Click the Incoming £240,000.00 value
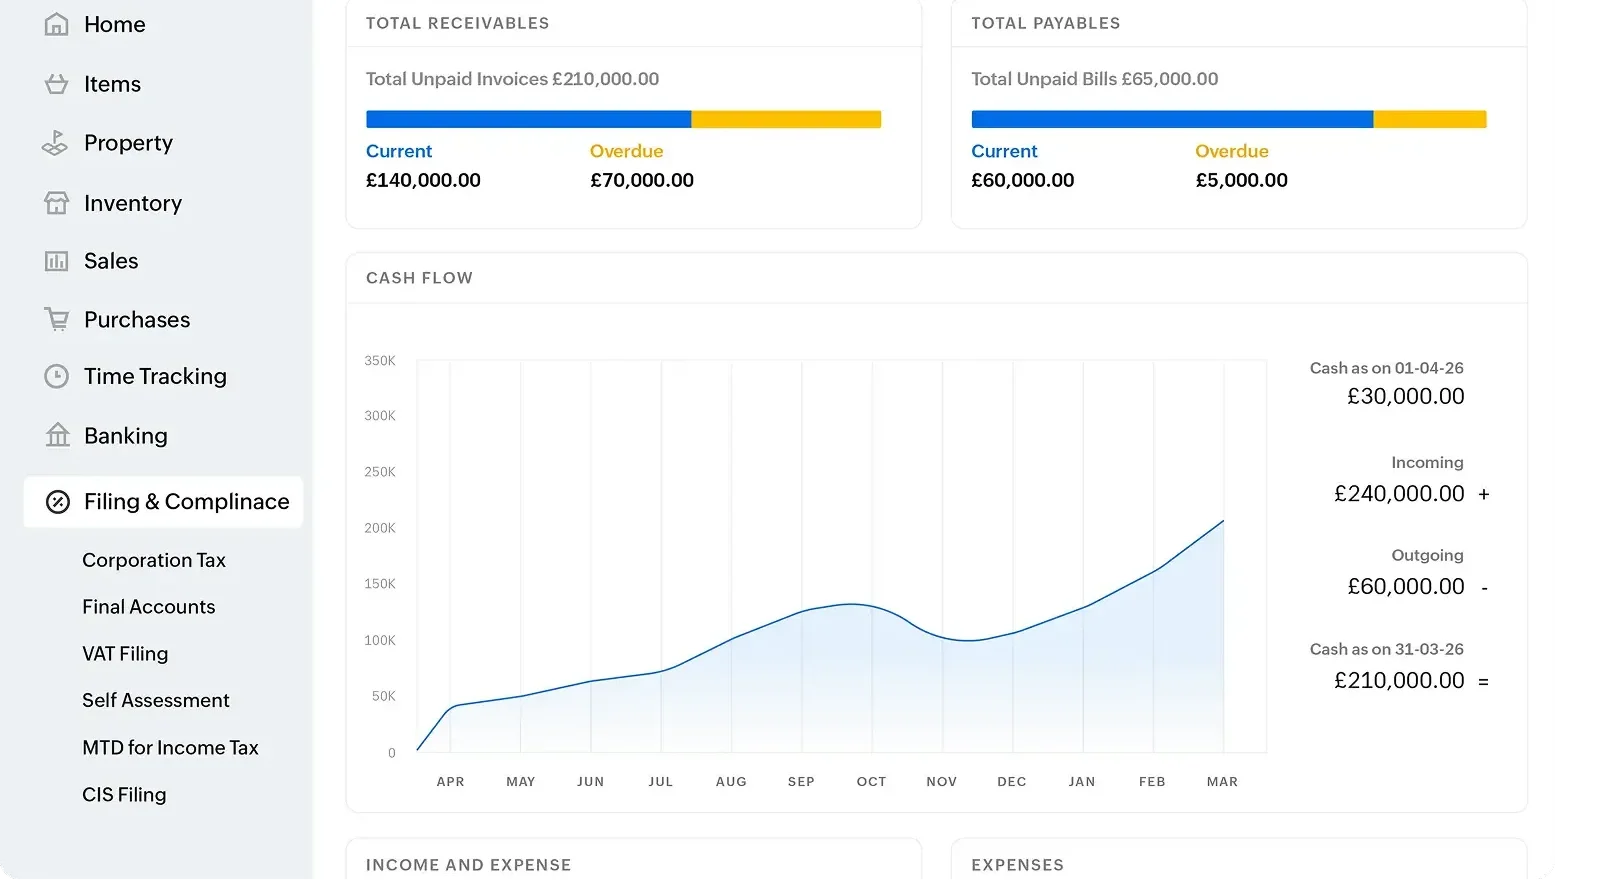Viewport: 1614px width, 880px height. pyautogui.click(x=1399, y=494)
